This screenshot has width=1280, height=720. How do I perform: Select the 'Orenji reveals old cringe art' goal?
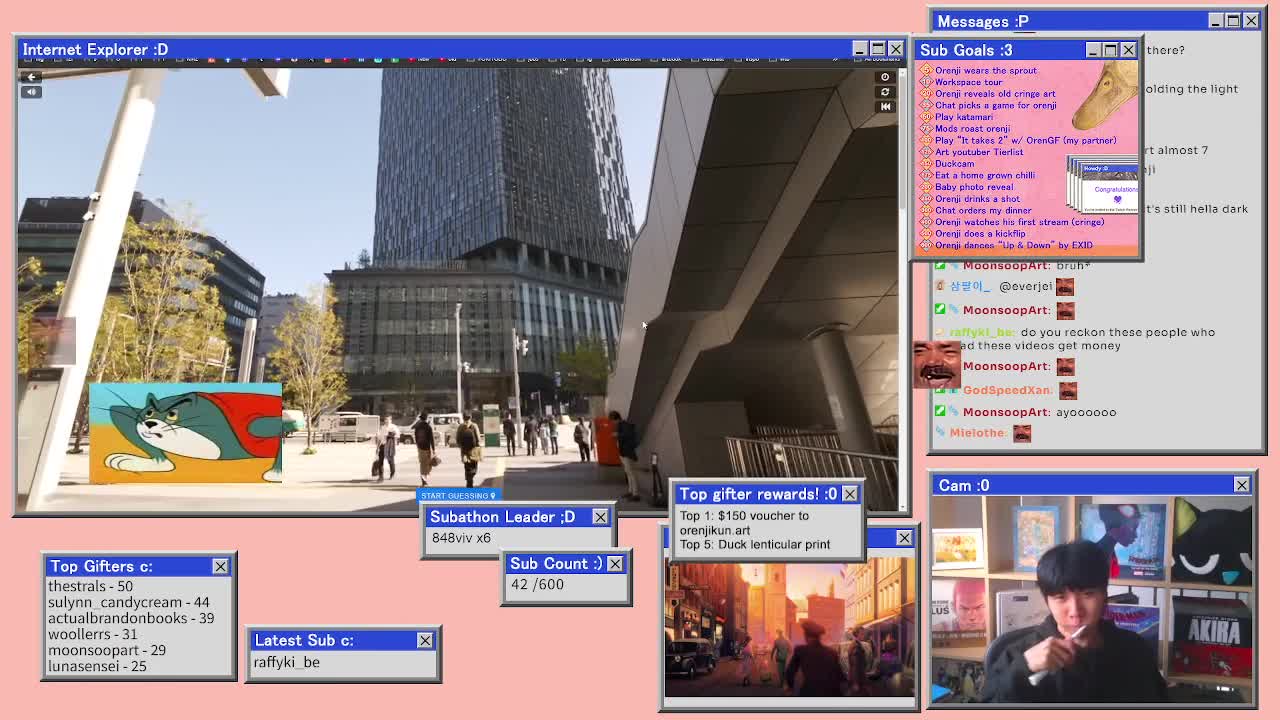995,94
